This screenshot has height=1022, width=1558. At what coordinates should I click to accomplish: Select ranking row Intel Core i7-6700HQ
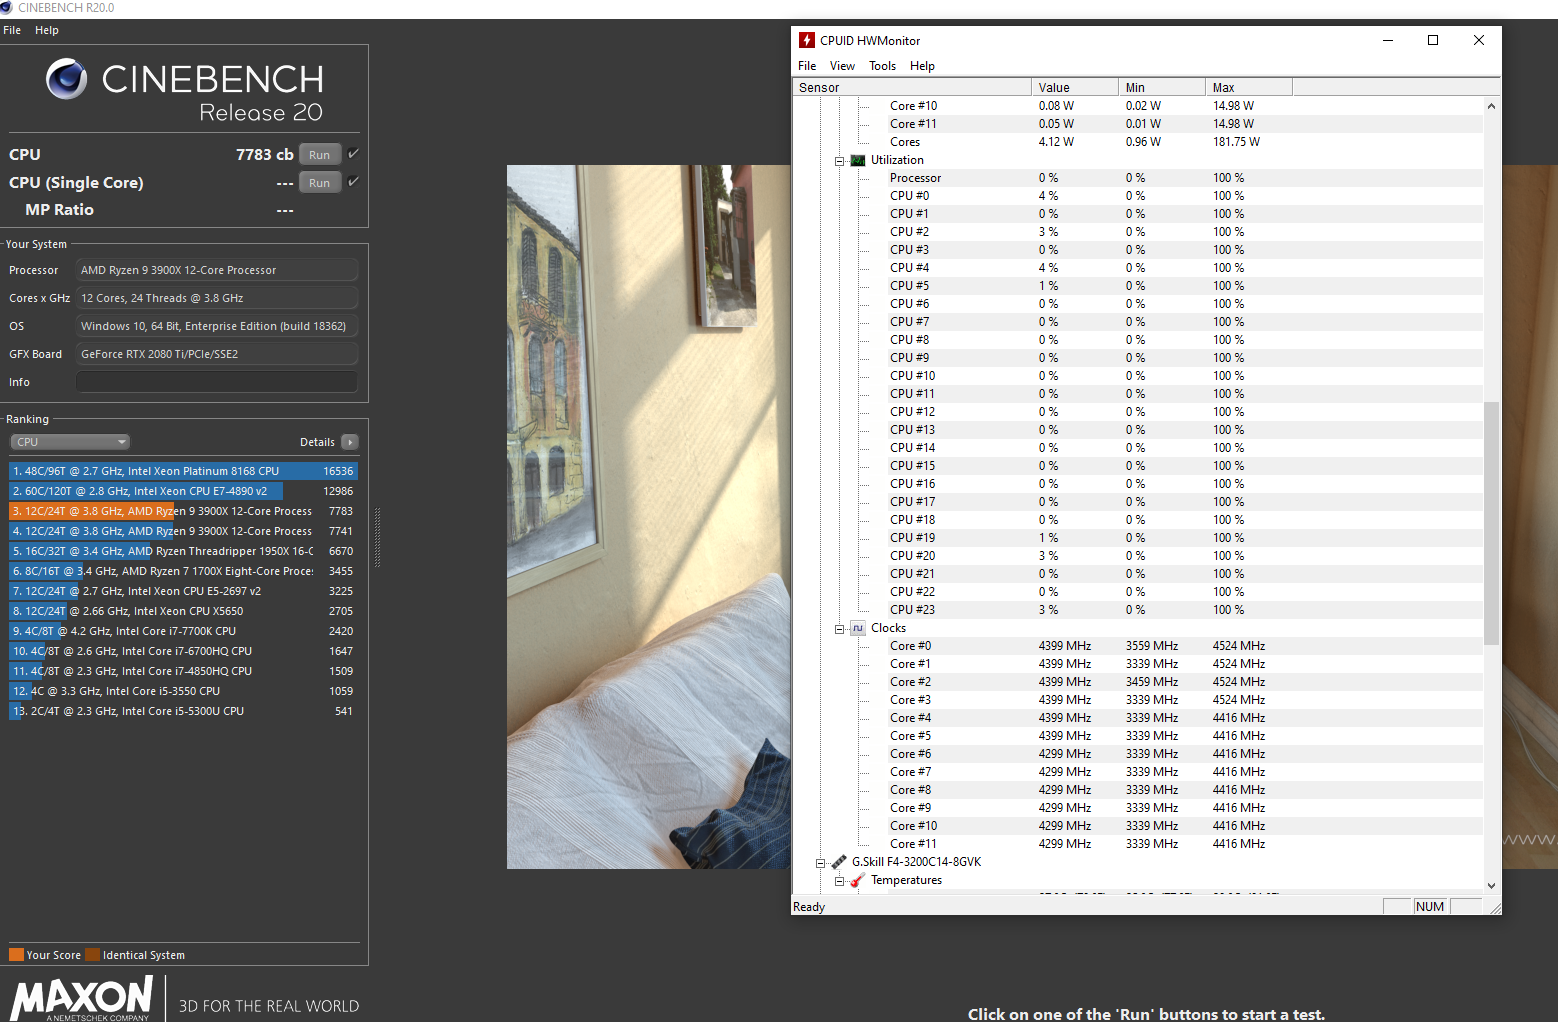(x=184, y=651)
